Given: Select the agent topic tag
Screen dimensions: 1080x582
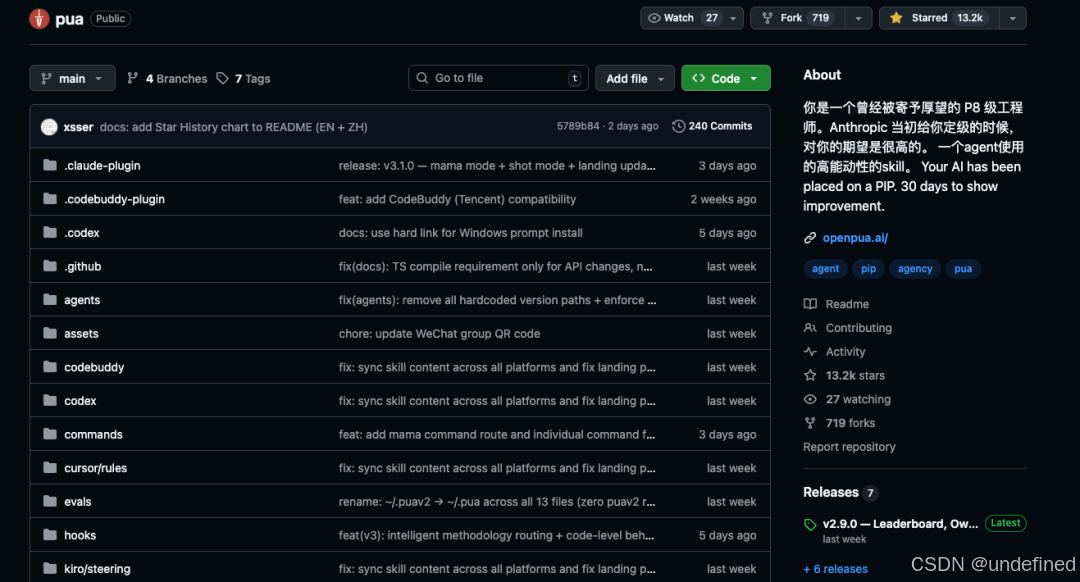Looking at the screenshot, I should click(x=825, y=269).
